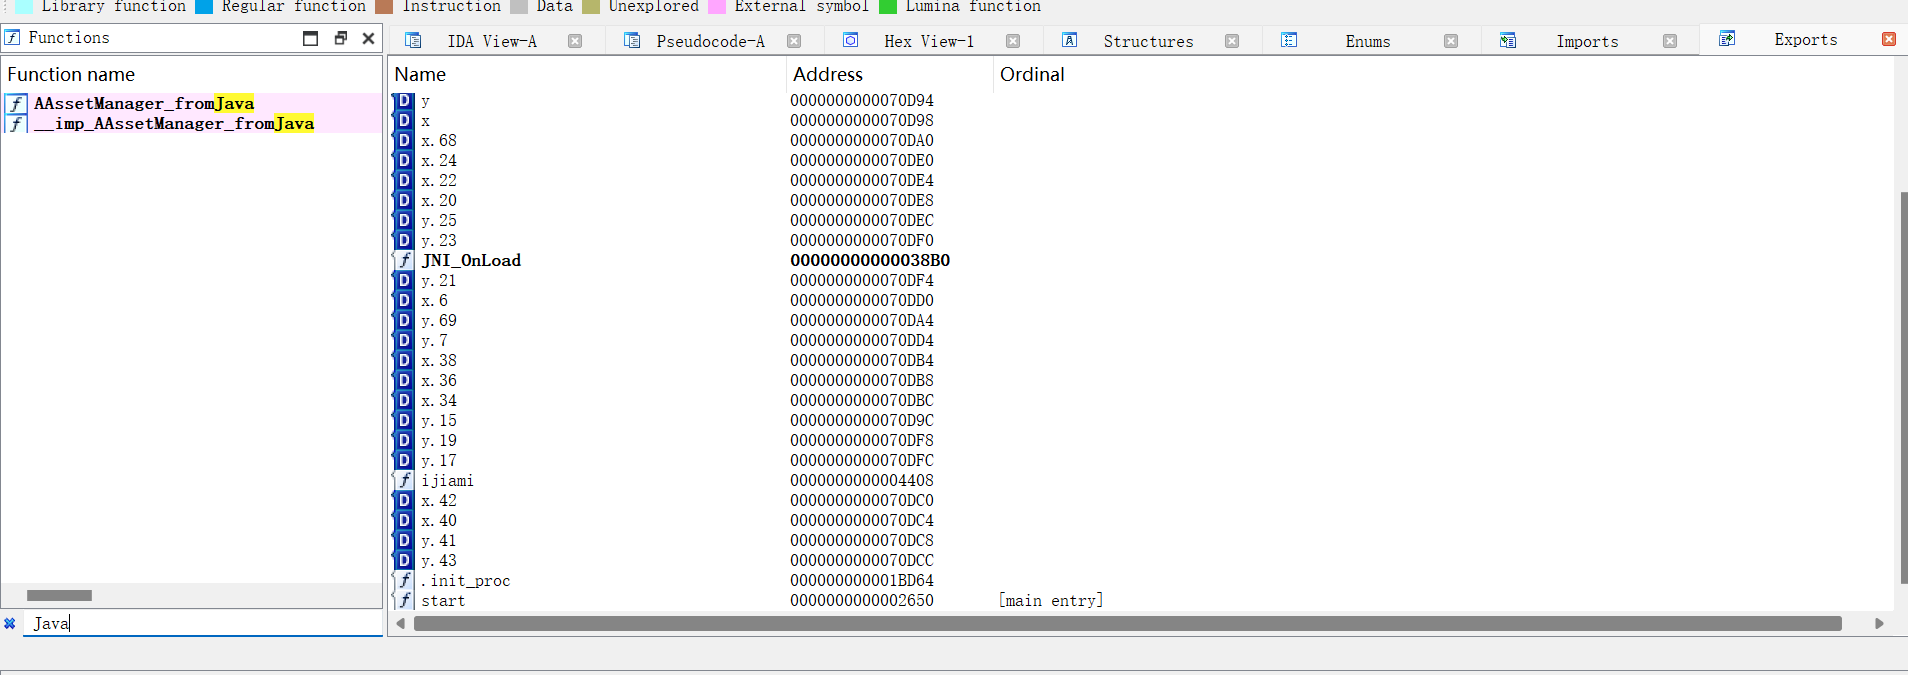Maximize the Functions panel
The image size is (1908, 675).
pos(311,38)
